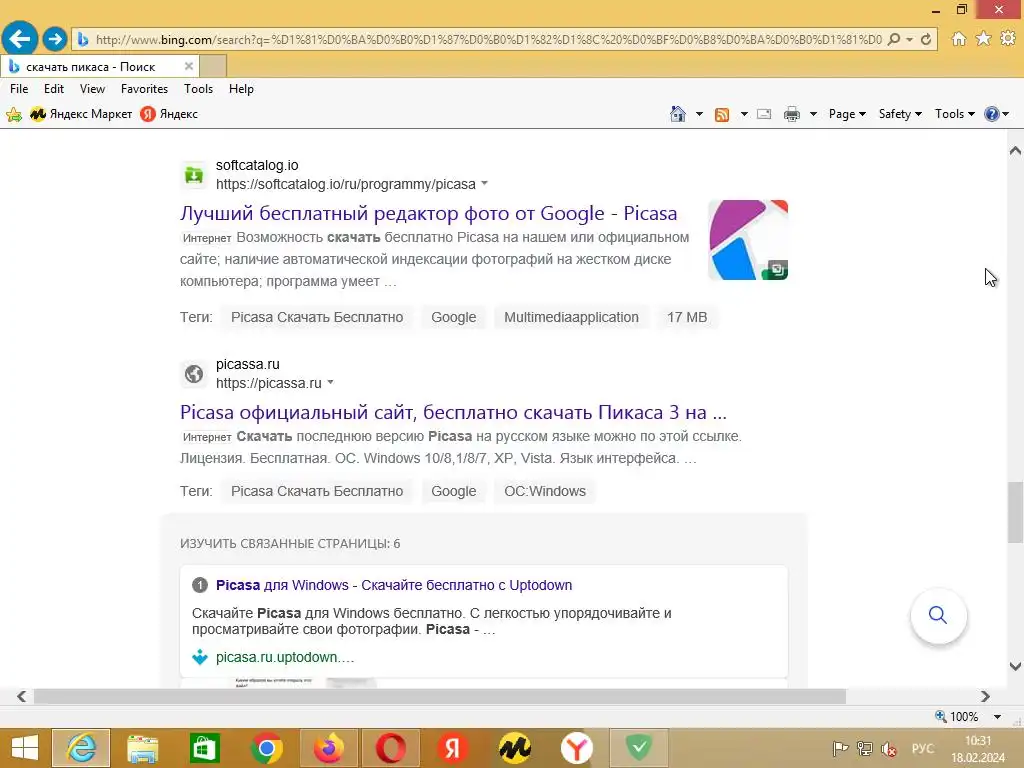The width and height of the screenshot is (1024, 768).
Task: Click the Read mail icon
Action: click(x=764, y=114)
